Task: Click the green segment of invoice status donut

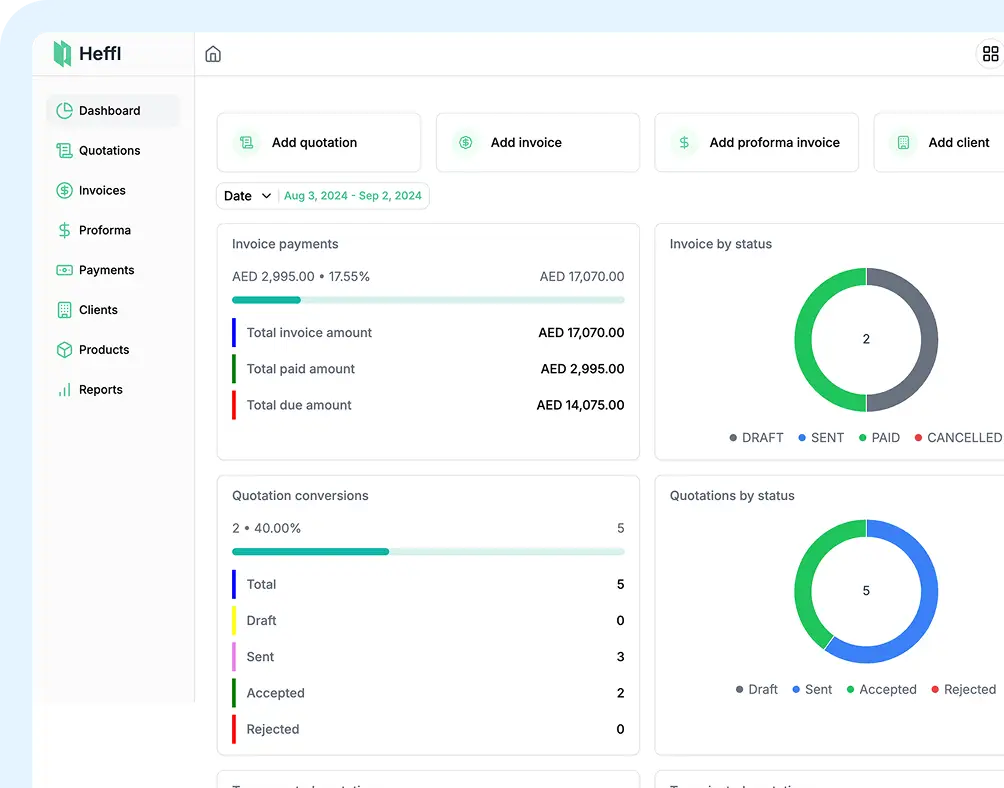Action: click(x=803, y=340)
